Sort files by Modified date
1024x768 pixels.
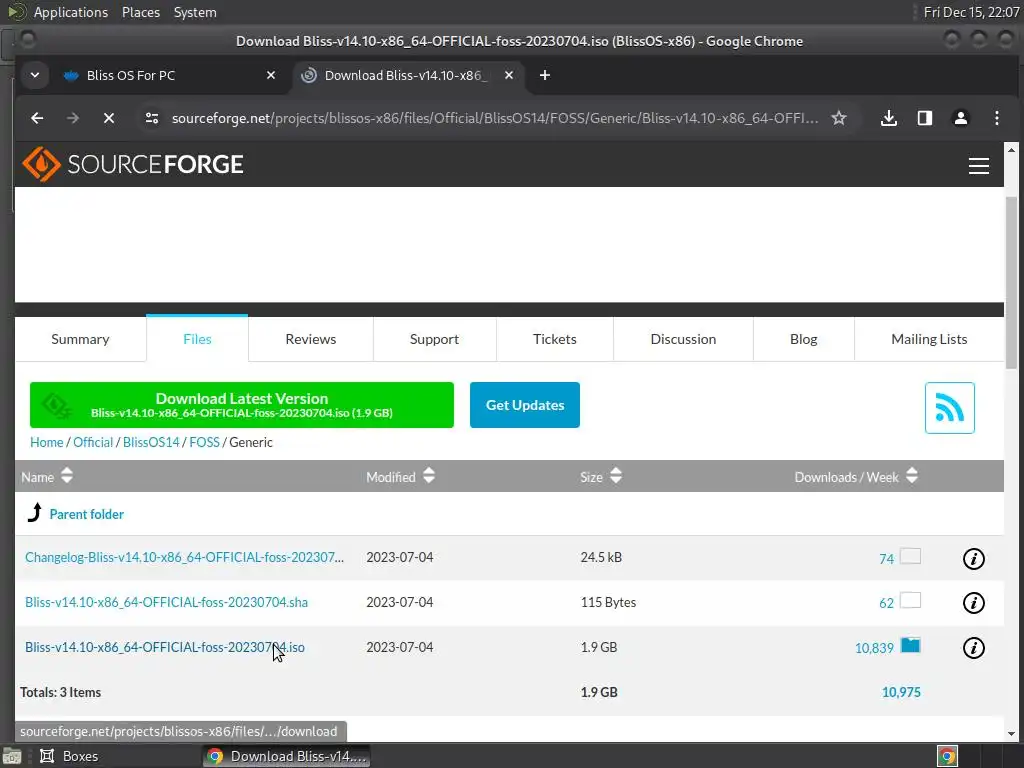400,477
